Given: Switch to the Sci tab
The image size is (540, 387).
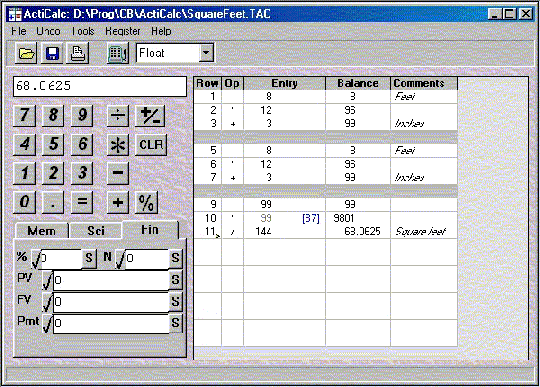Looking at the screenshot, I should pos(95,230).
